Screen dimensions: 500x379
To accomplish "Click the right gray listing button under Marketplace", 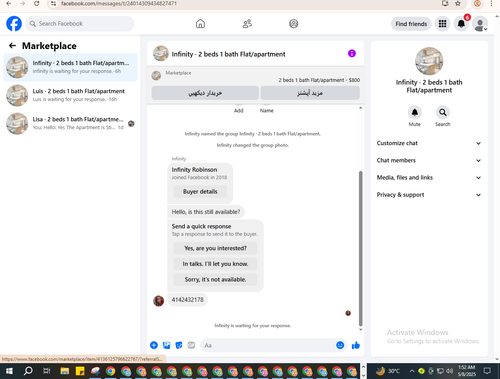I will (310, 93).
